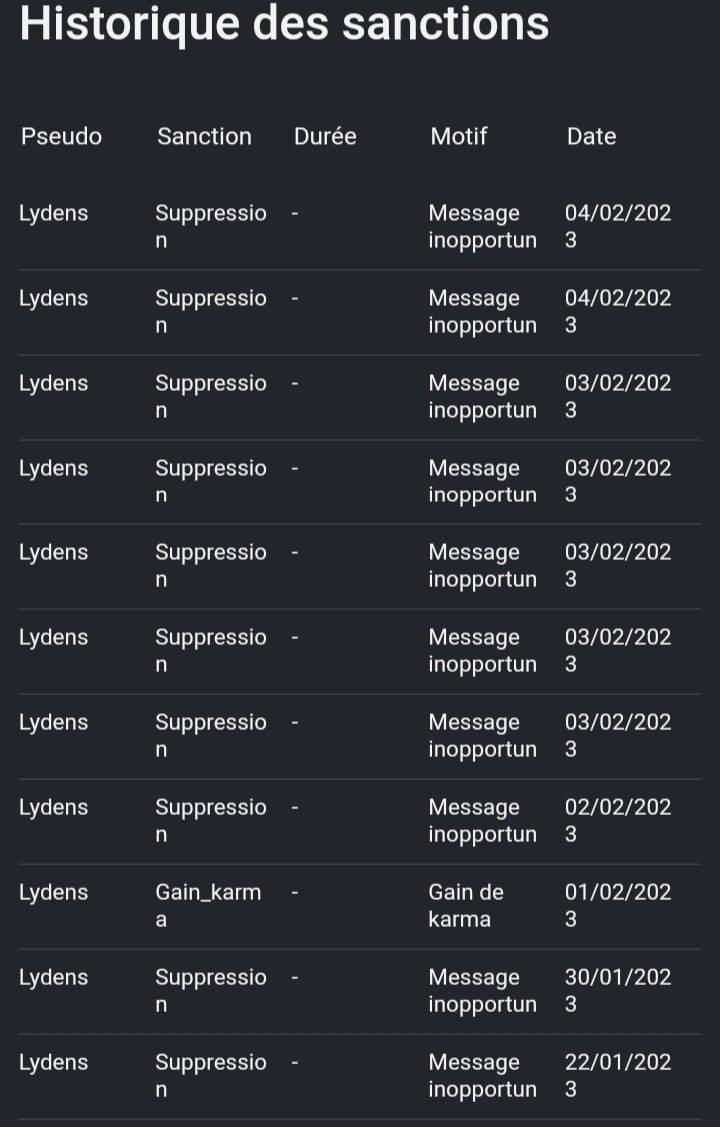Click the Gain de karma motif
Screen dimensions: 720x1127
tap(466, 906)
